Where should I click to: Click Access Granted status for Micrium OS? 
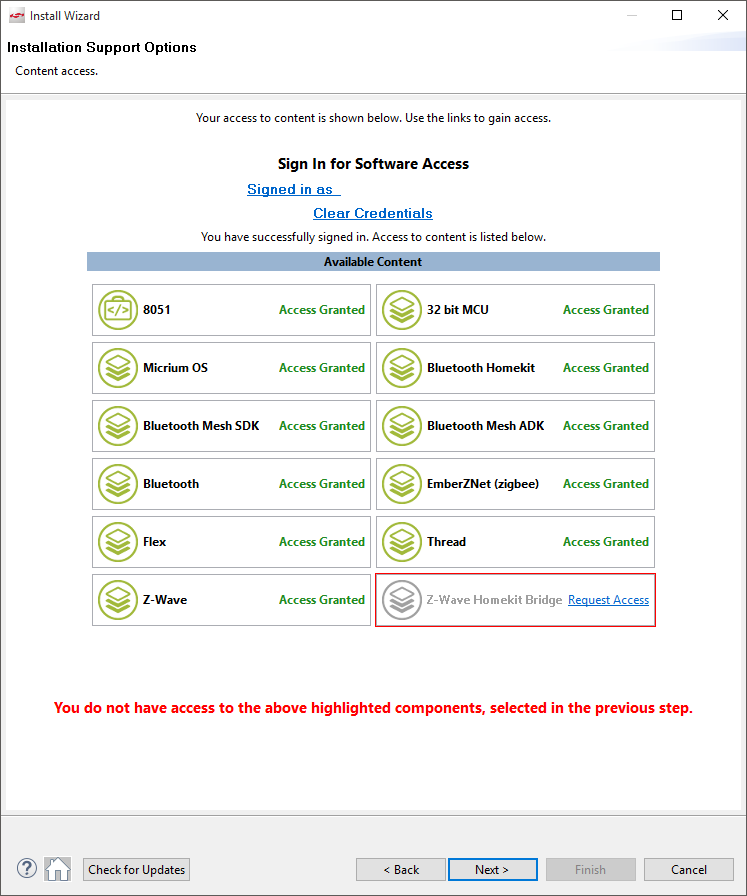[x=322, y=368]
